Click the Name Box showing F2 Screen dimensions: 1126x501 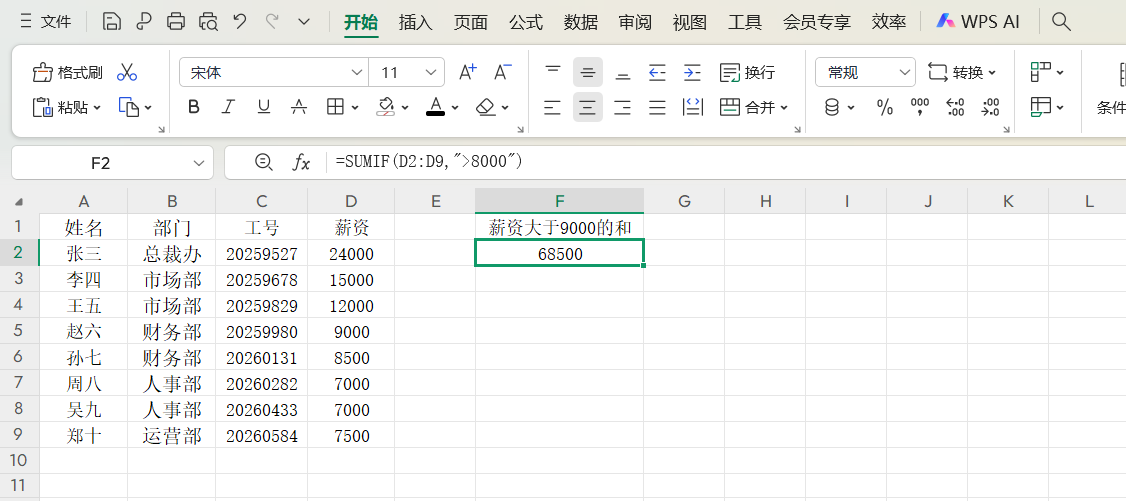(100, 163)
